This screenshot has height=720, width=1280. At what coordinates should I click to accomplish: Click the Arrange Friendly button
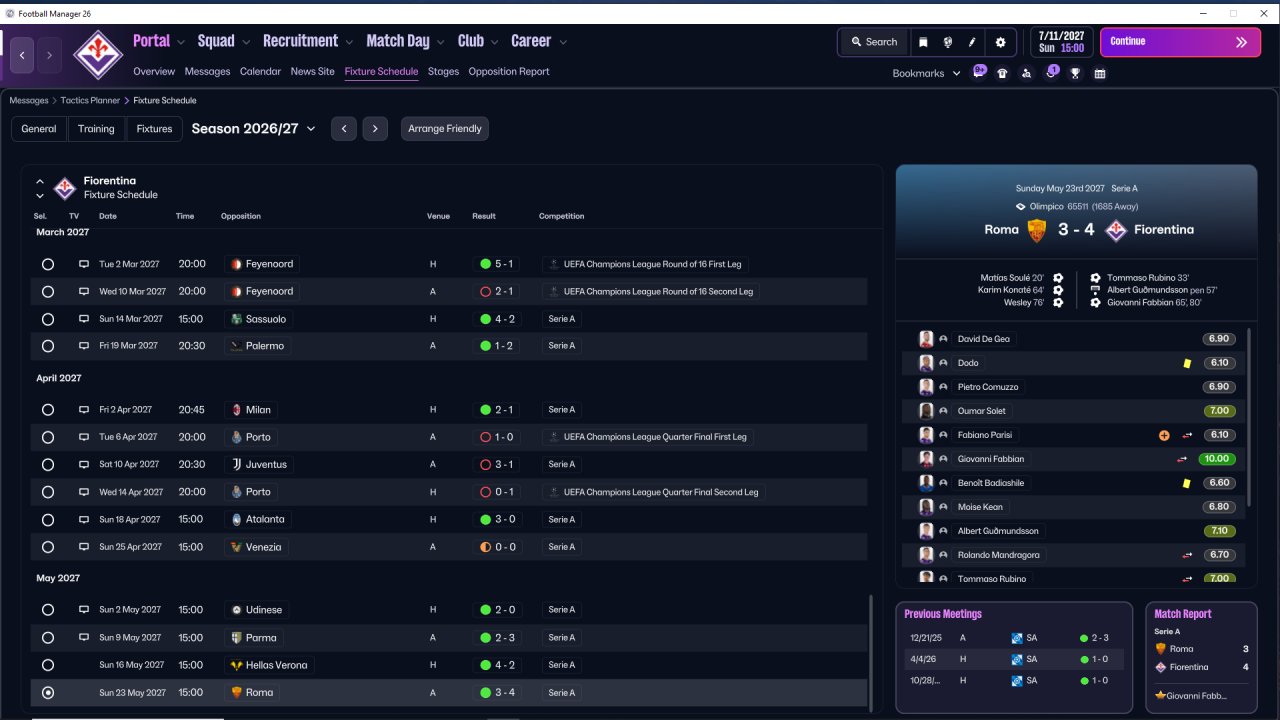(x=445, y=129)
